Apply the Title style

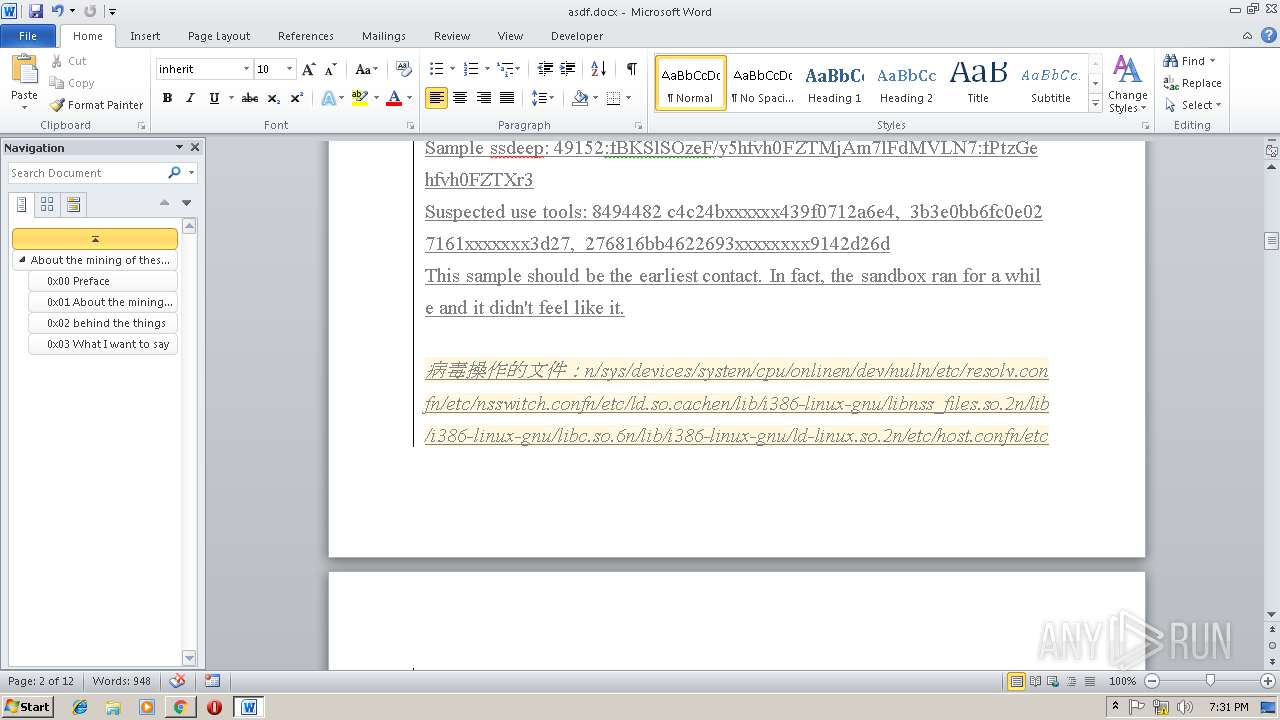point(978,83)
